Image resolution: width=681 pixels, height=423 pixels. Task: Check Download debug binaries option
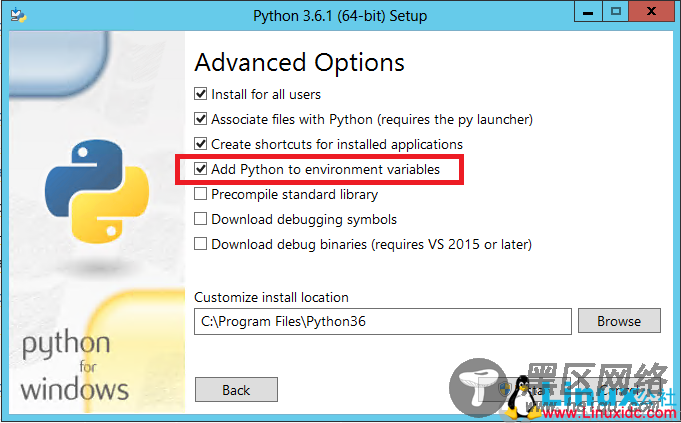[200, 244]
